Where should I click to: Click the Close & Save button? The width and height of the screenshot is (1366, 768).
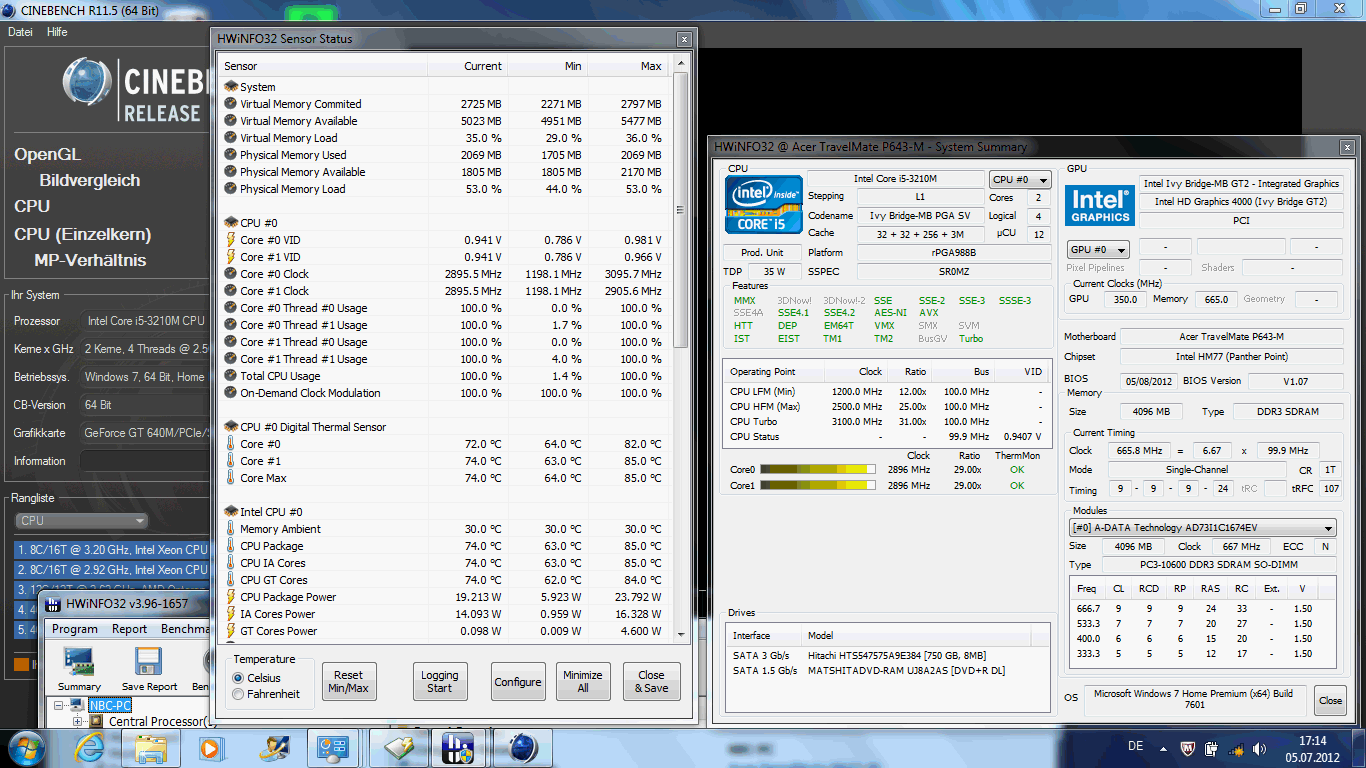tap(651, 681)
